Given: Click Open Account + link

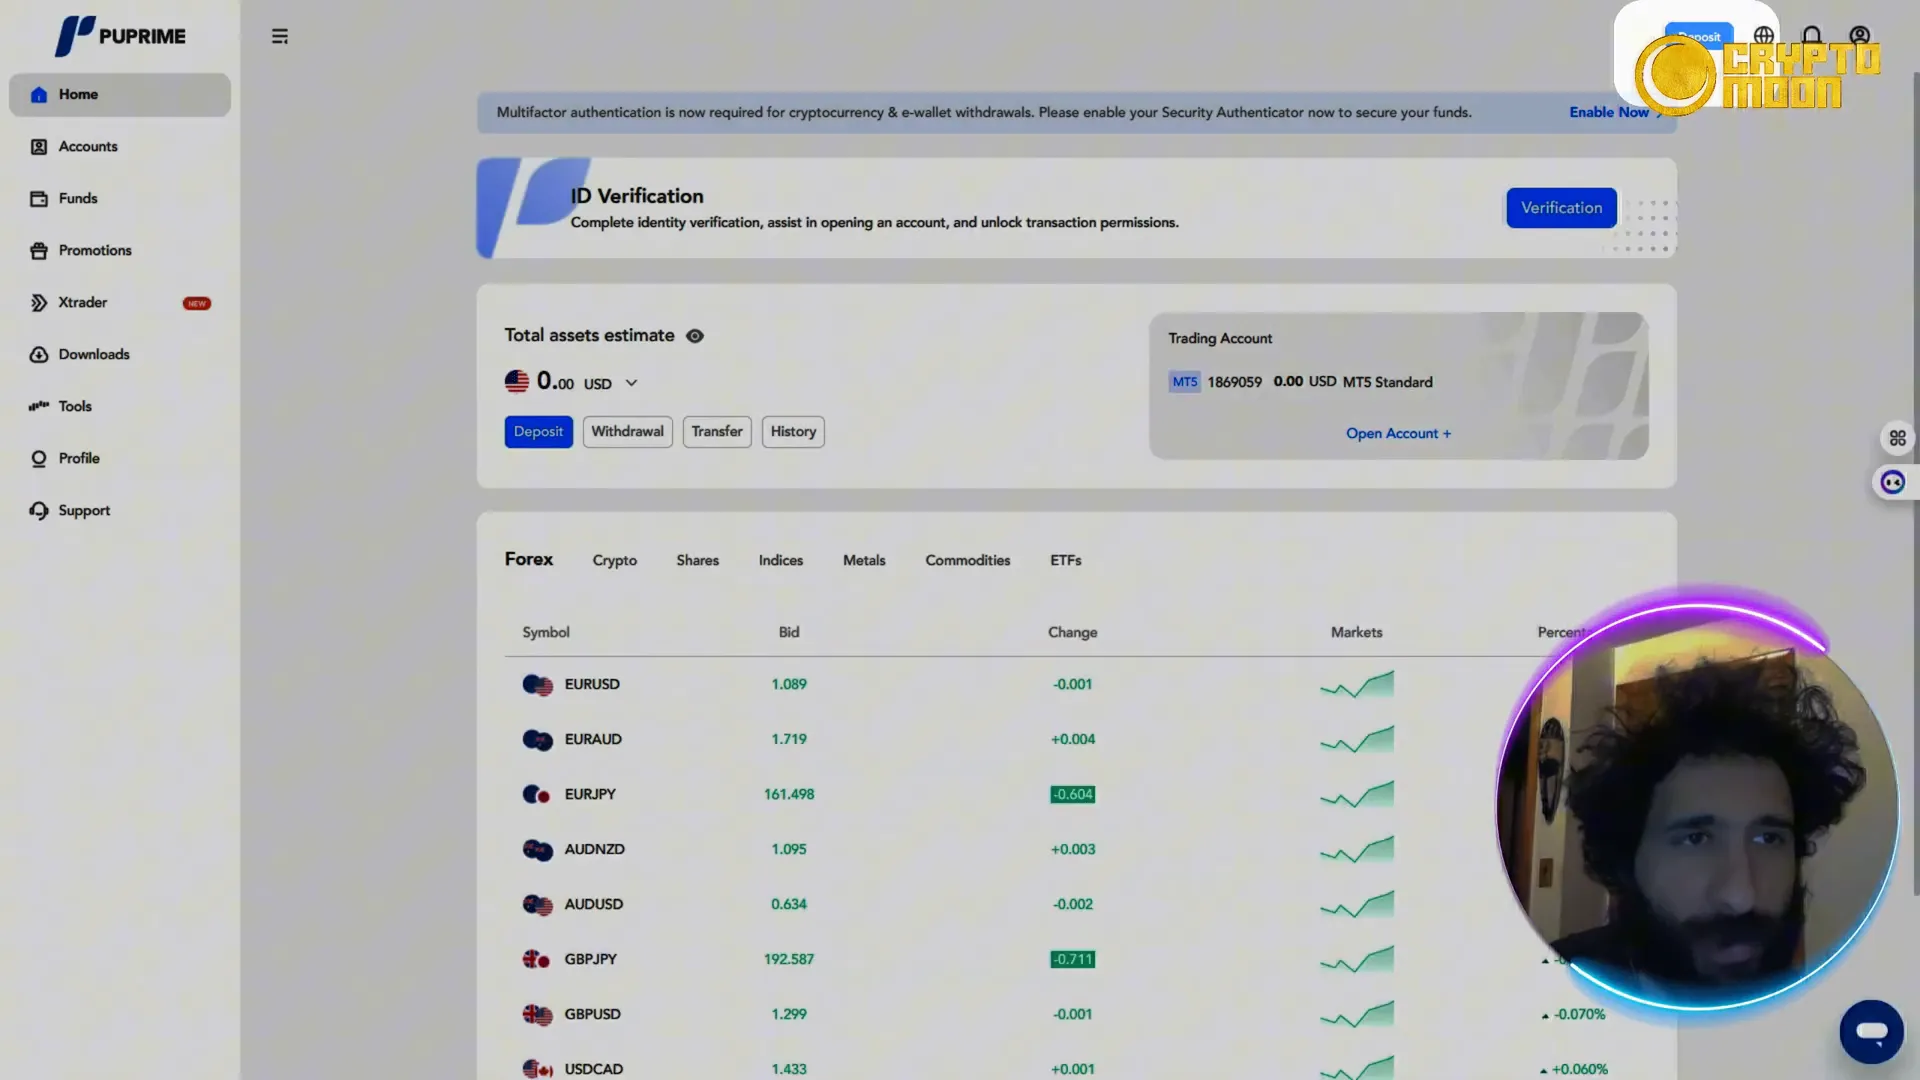Looking at the screenshot, I should click(x=1398, y=433).
